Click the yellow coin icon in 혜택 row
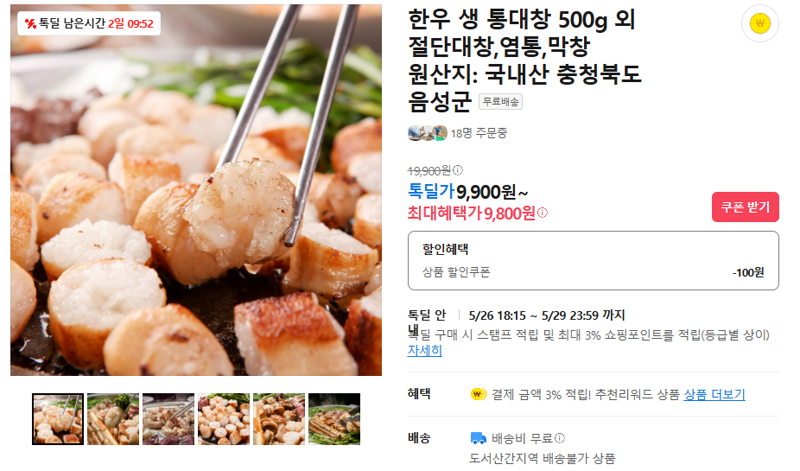800x471 pixels. [x=478, y=394]
